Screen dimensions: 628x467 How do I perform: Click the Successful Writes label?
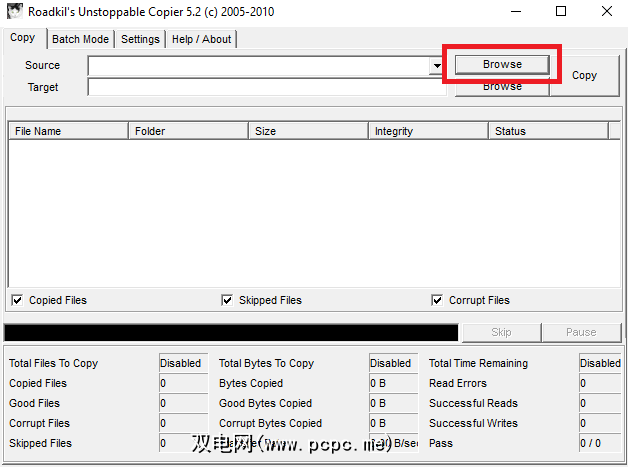tap(473, 423)
